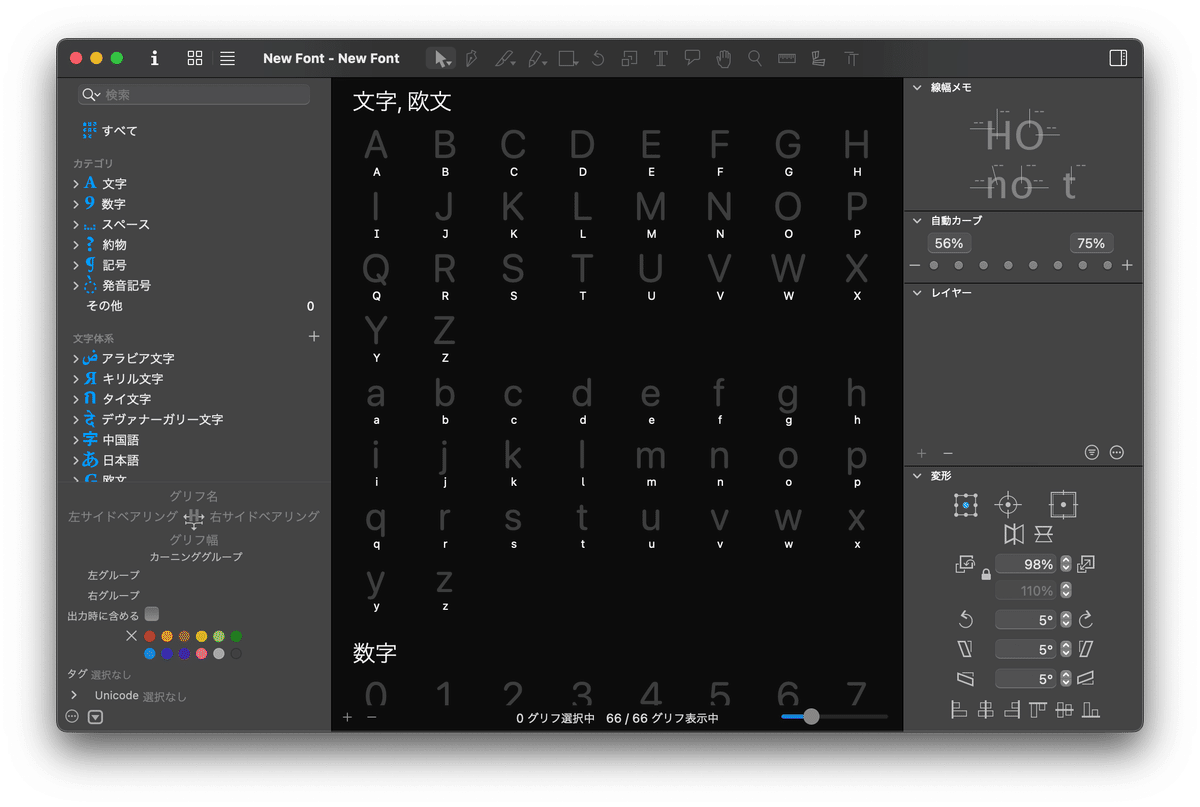
Task: Add glyph with bottom plus button
Action: 347,717
